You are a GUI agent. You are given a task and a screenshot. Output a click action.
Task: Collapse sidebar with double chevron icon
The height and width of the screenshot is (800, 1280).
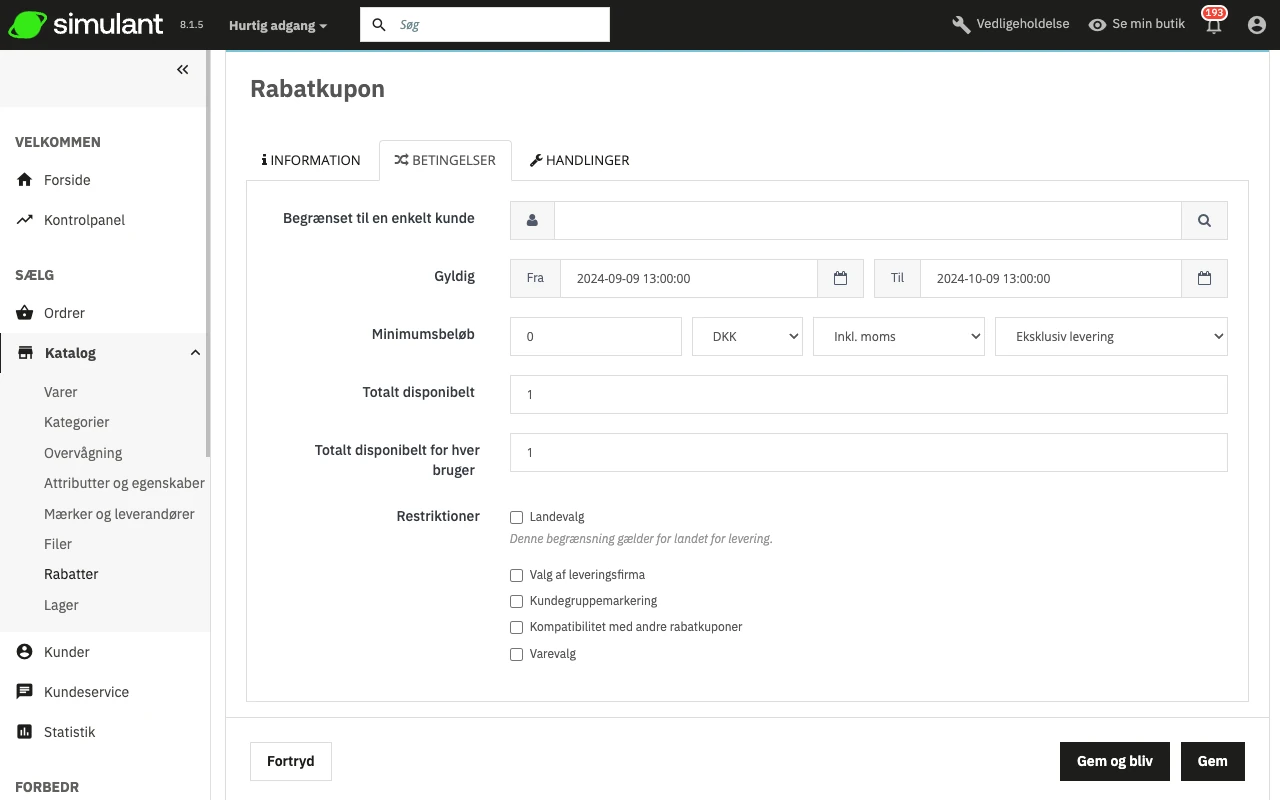click(183, 70)
